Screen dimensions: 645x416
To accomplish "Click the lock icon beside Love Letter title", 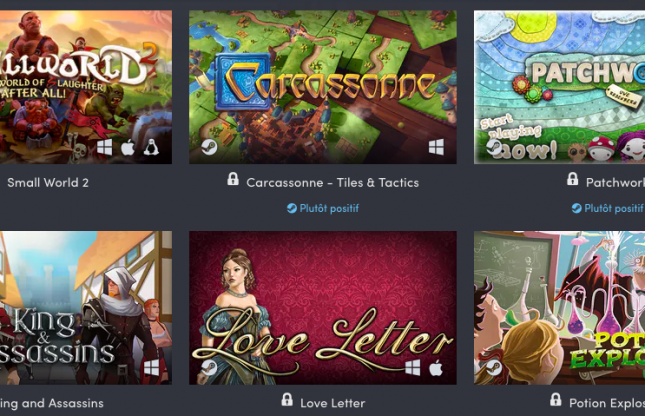I will (x=287, y=400).
